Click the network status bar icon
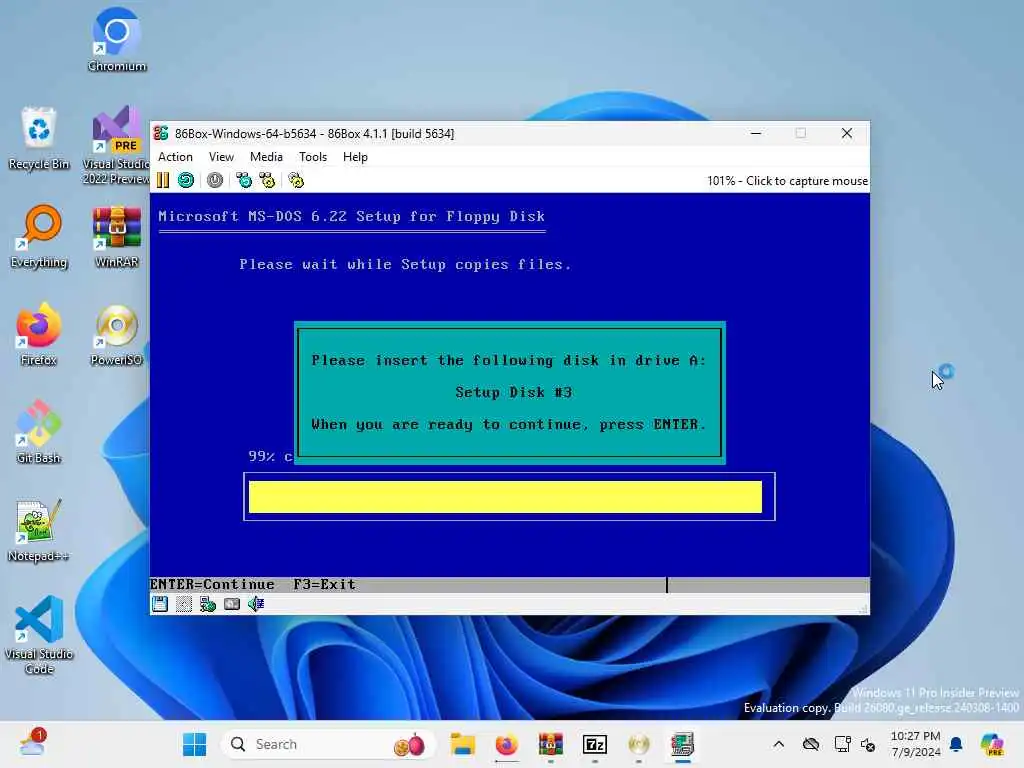 click(x=208, y=604)
